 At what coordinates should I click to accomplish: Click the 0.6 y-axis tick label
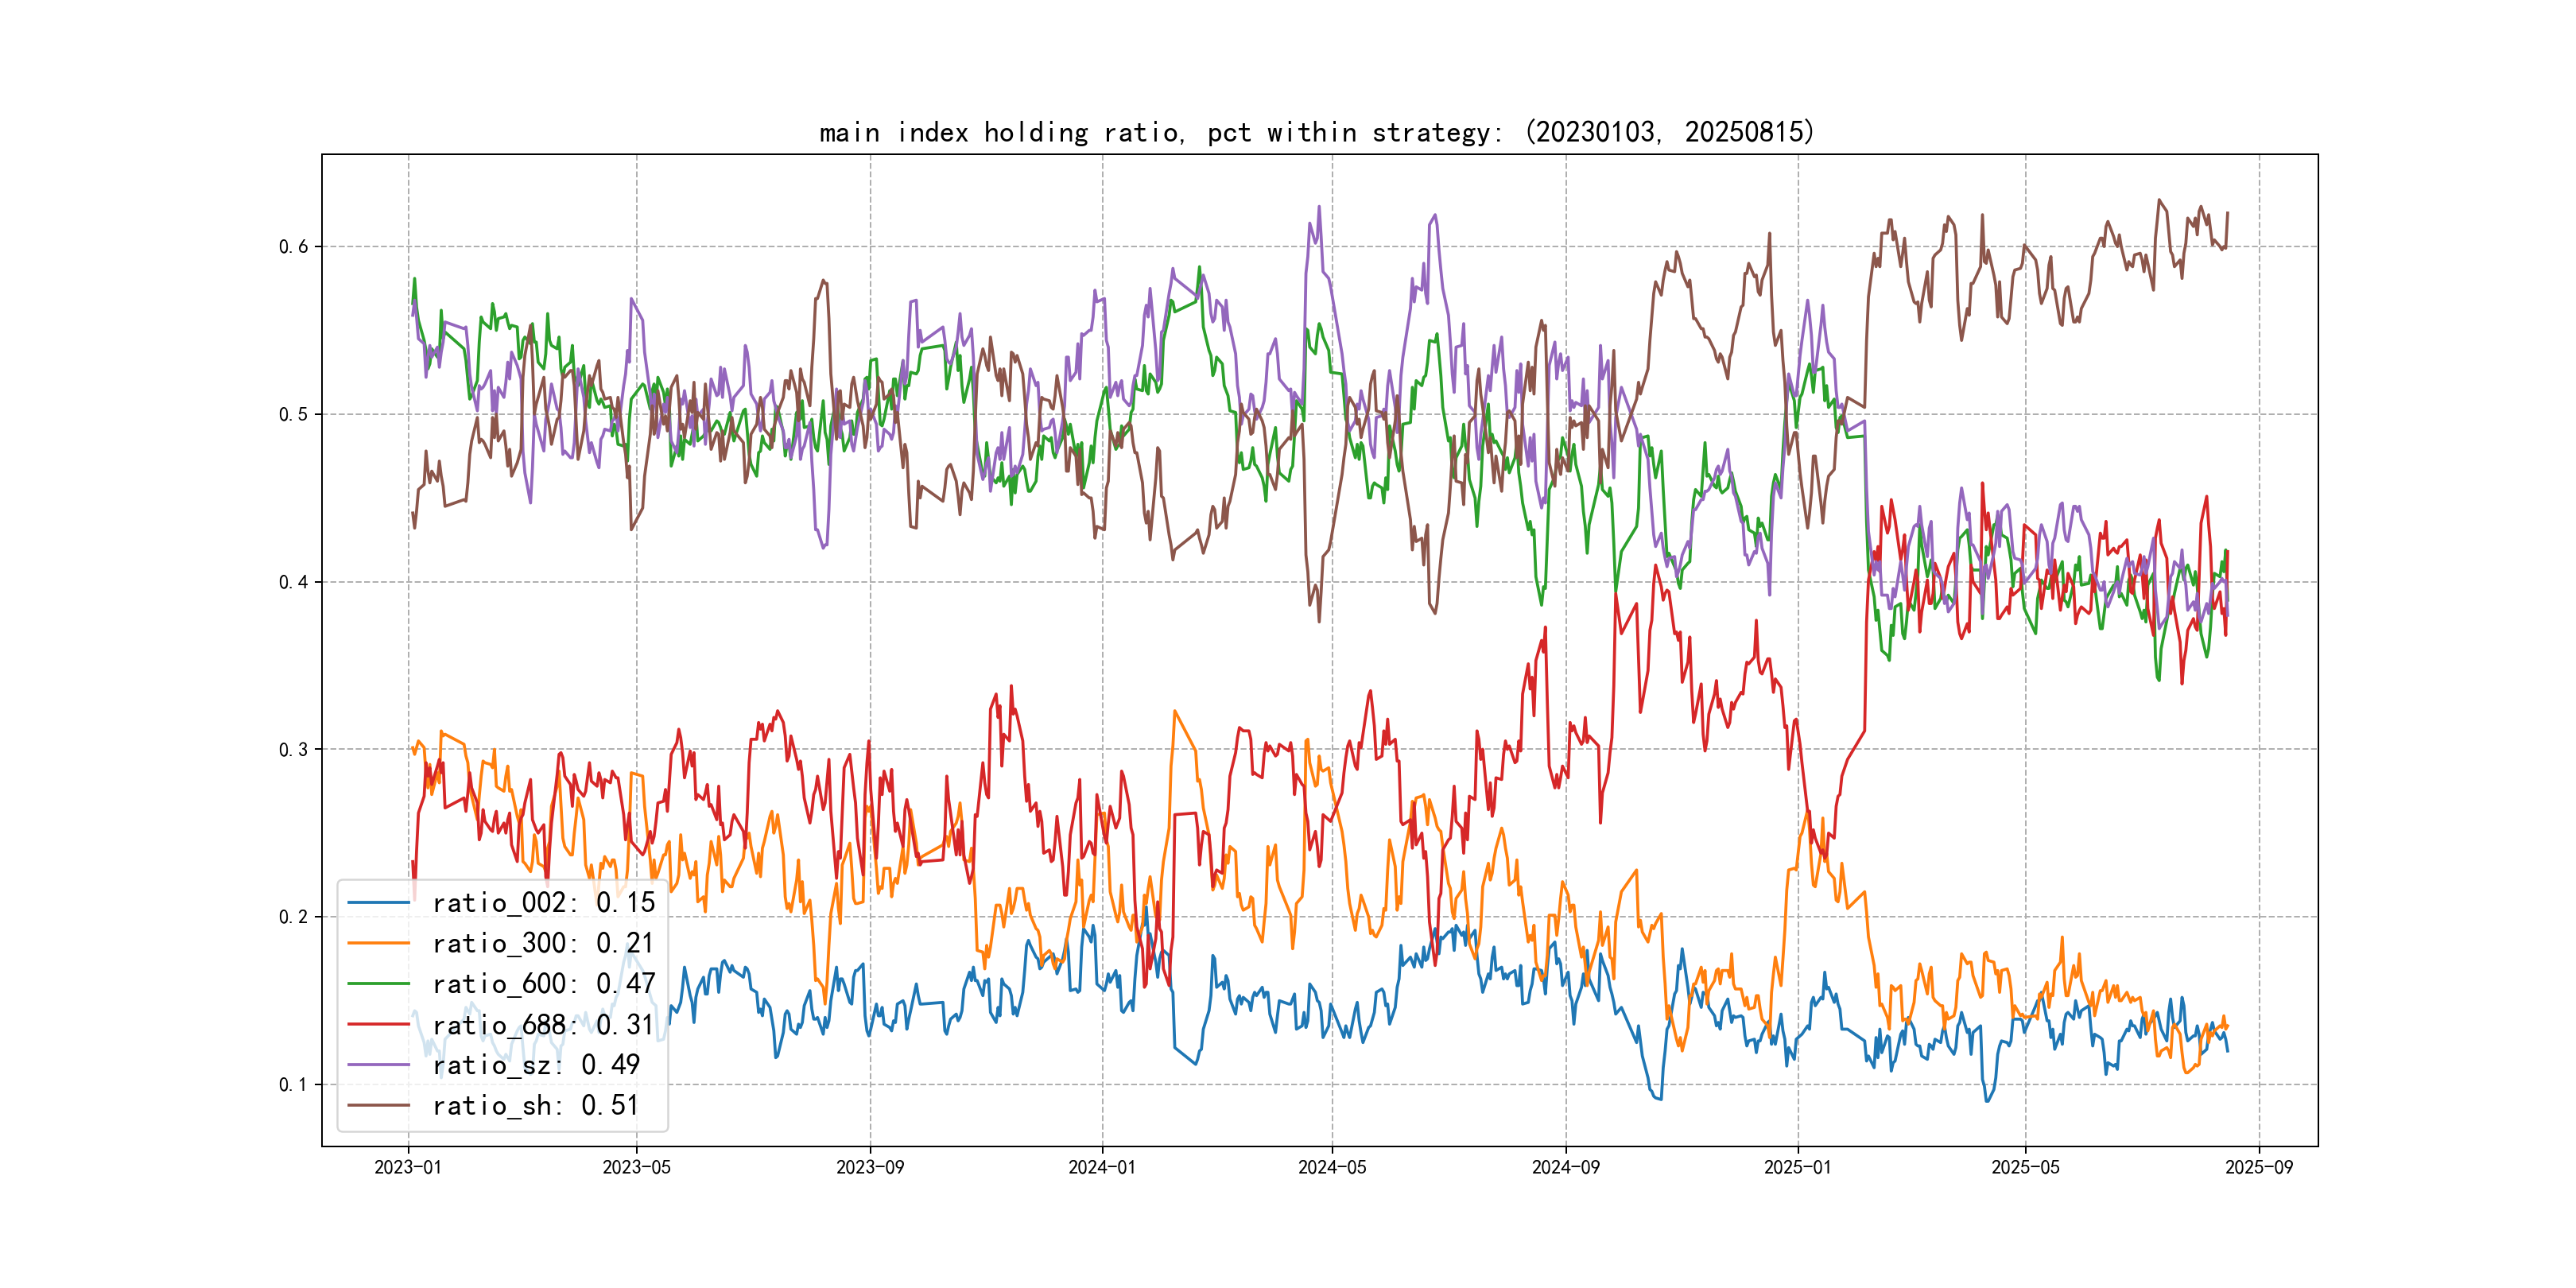click(x=293, y=247)
